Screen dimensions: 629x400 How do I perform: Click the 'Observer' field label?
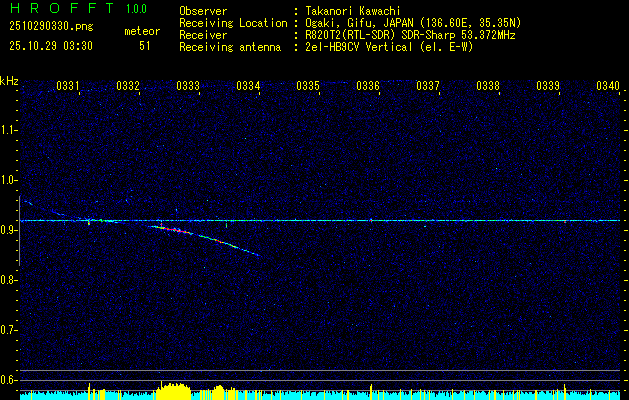[203, 11]
